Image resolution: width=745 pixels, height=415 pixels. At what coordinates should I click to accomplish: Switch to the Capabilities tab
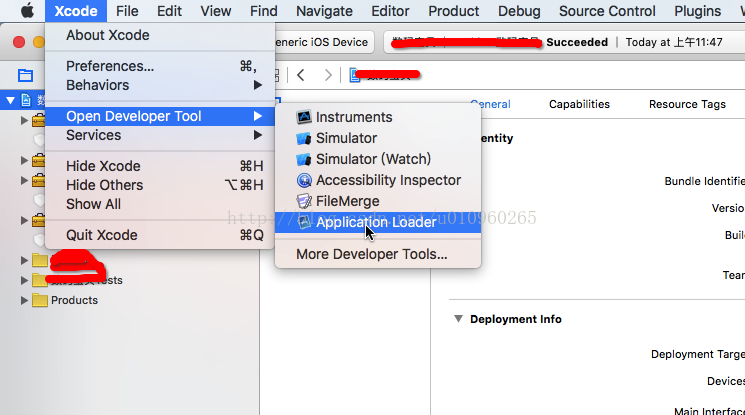pos(579,104)
